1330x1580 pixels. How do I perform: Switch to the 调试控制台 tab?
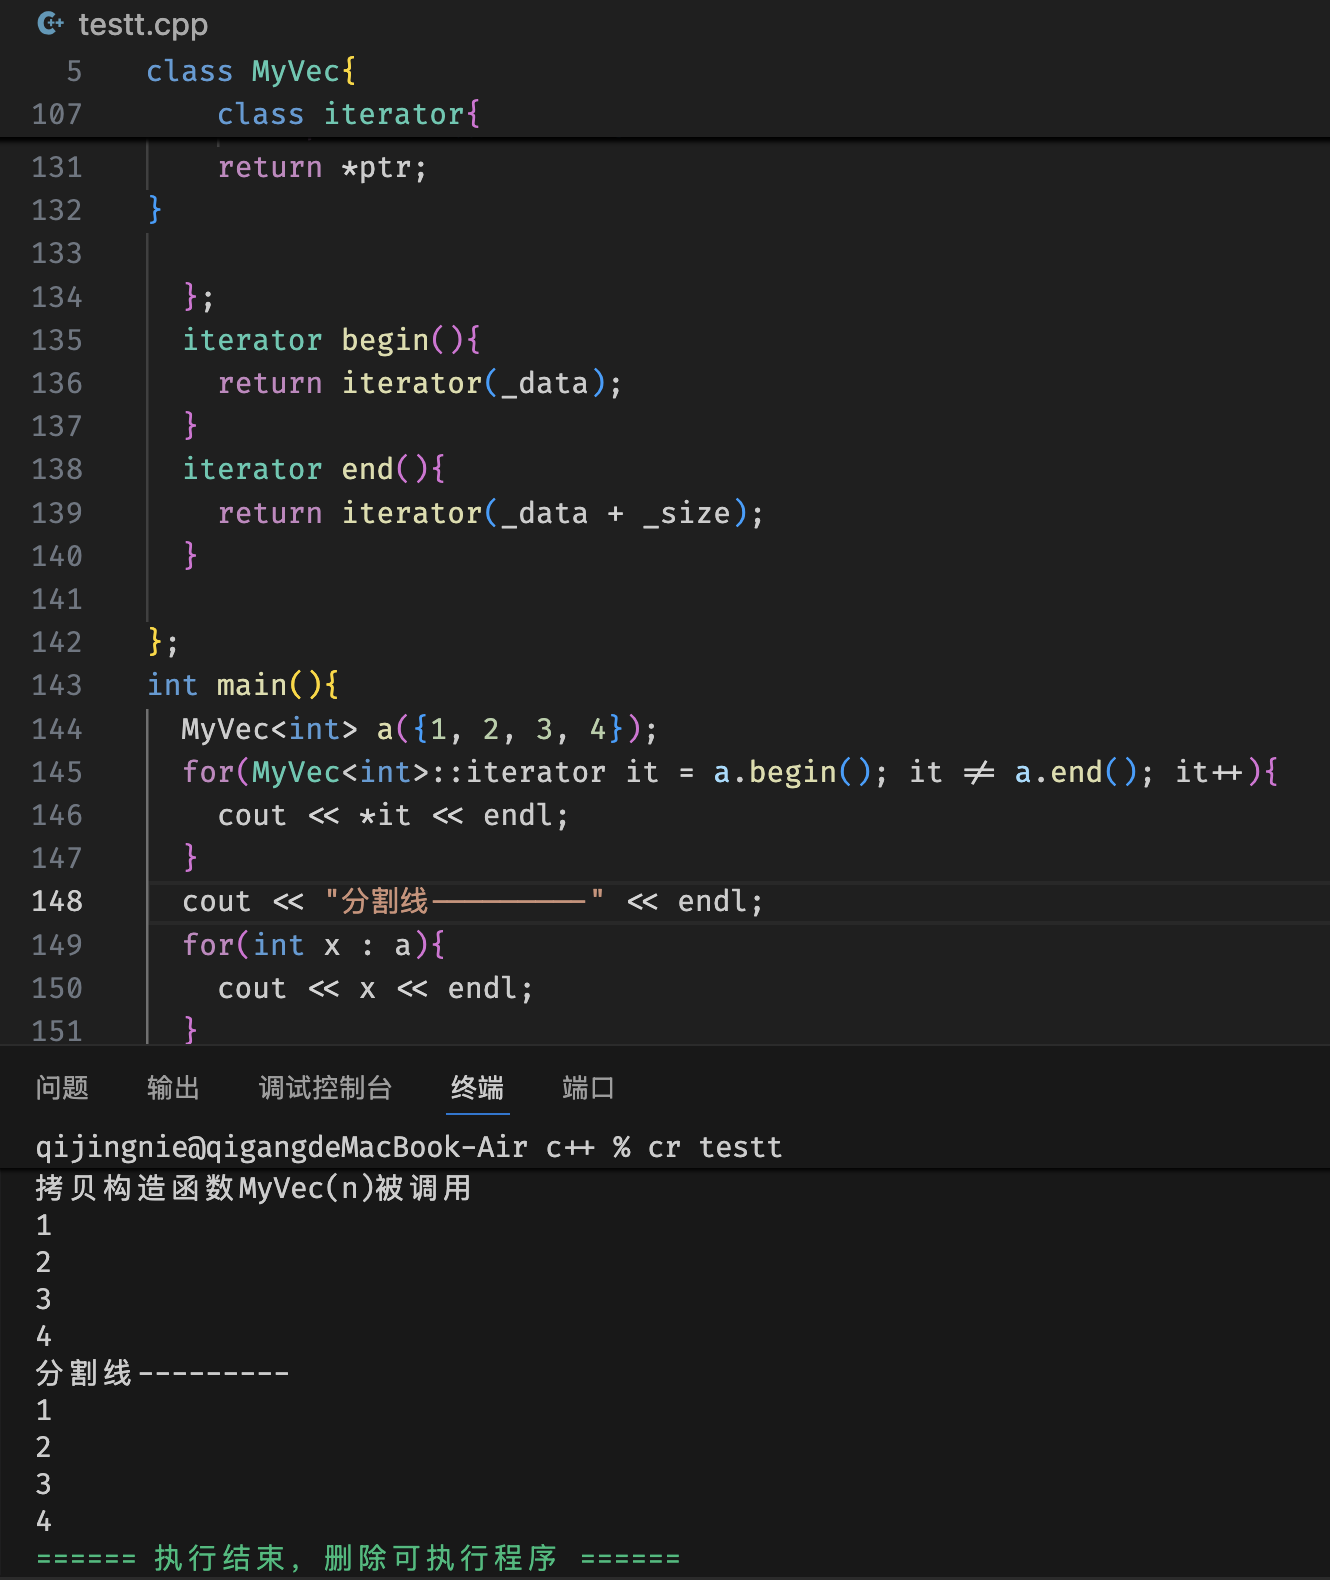tap(325, 1087)
